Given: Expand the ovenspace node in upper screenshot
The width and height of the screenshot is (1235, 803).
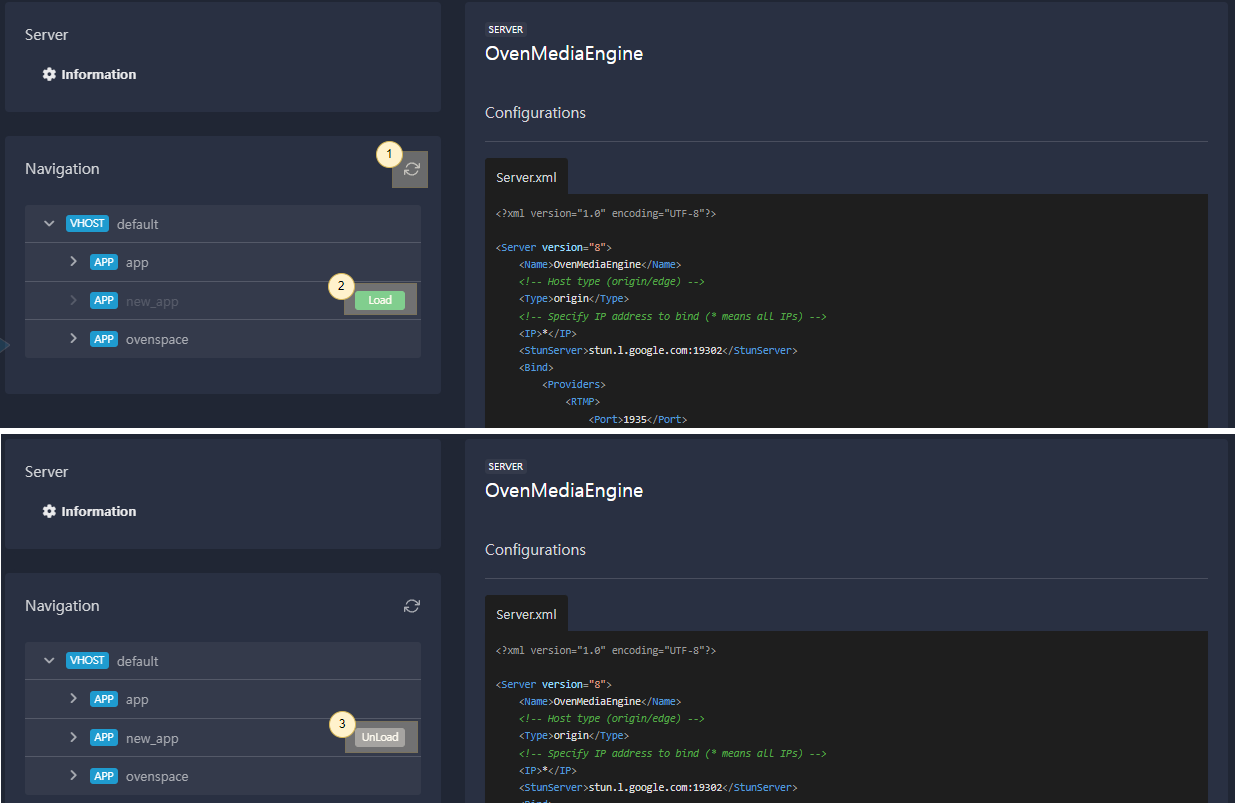Looking at the screenshot, I should click(73, 339).
